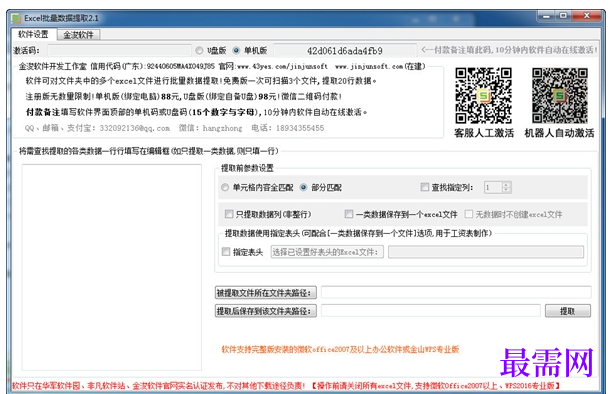
Task: Click the column number value box
Action: point(493,187)
